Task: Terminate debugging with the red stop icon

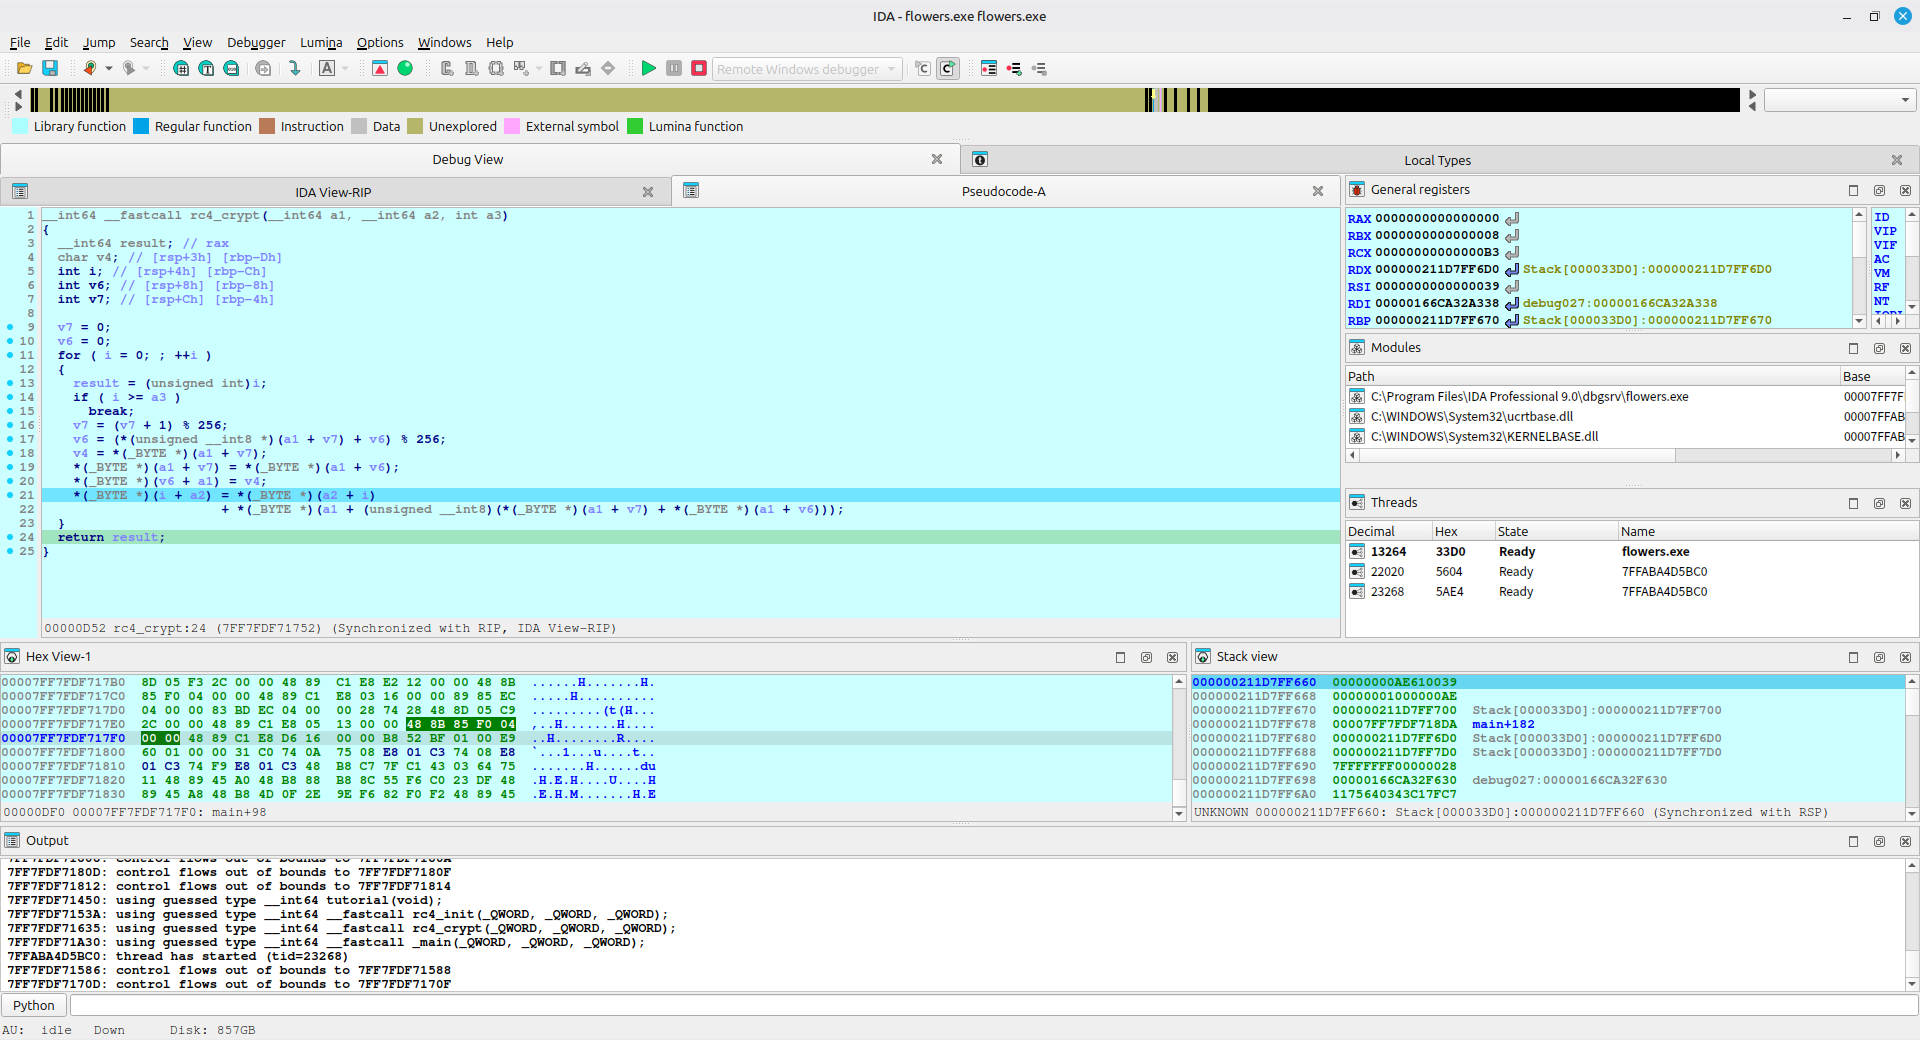Action: point(699,68)
